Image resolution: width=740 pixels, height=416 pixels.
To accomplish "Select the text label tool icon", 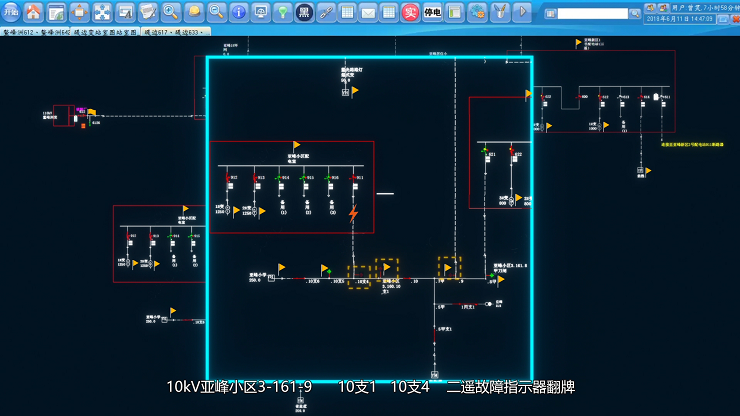I will coord(125,12).
